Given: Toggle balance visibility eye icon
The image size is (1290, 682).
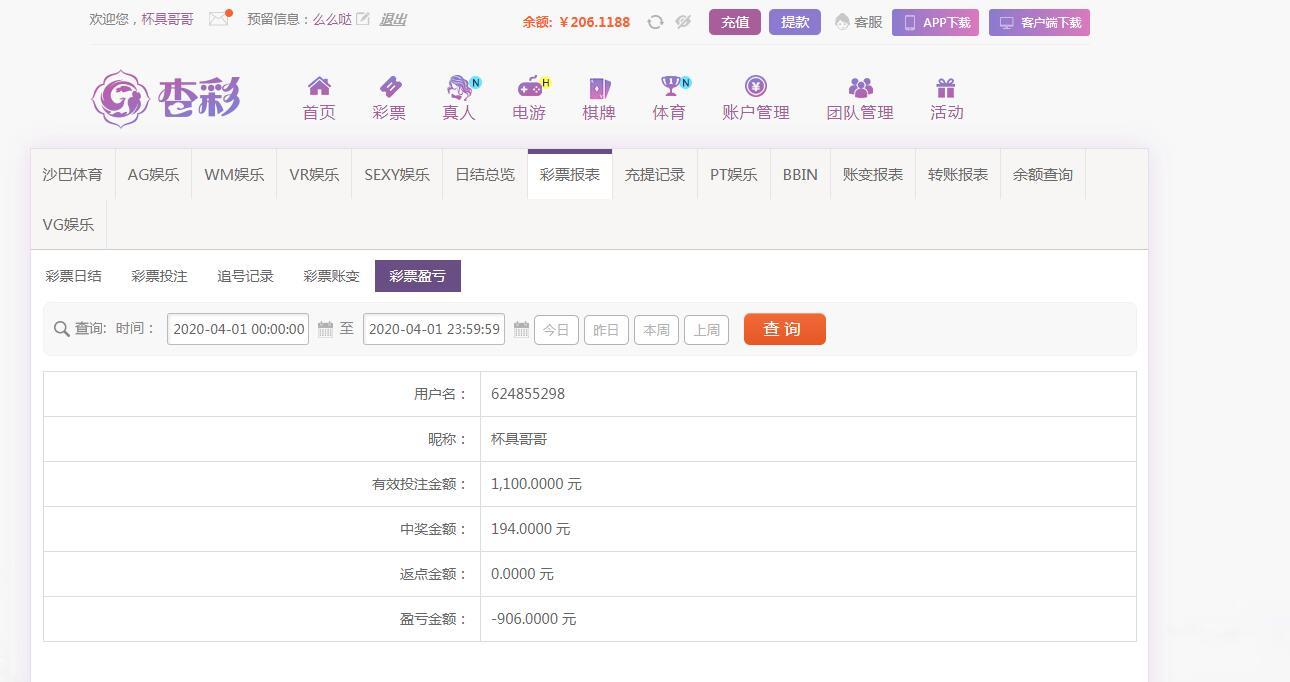Looking at the screenshot, I should click(x=683, y=22).
